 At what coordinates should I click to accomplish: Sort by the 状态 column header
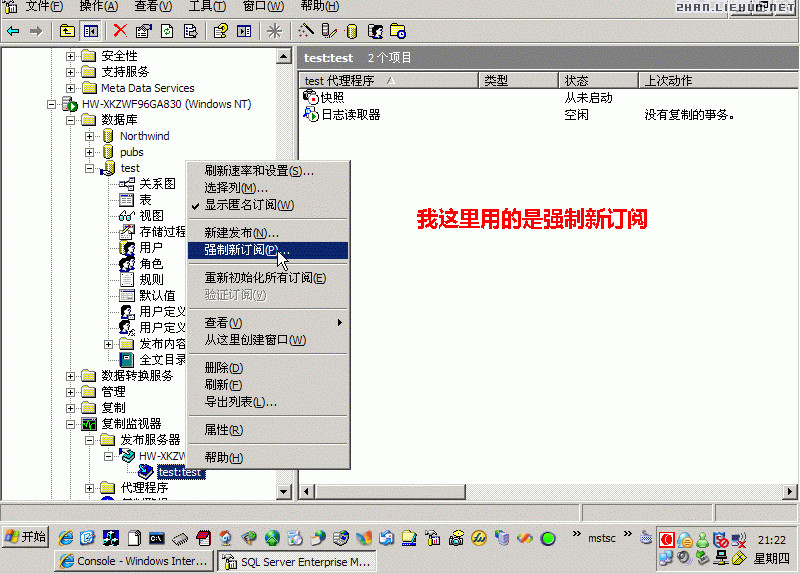[598, 81]
